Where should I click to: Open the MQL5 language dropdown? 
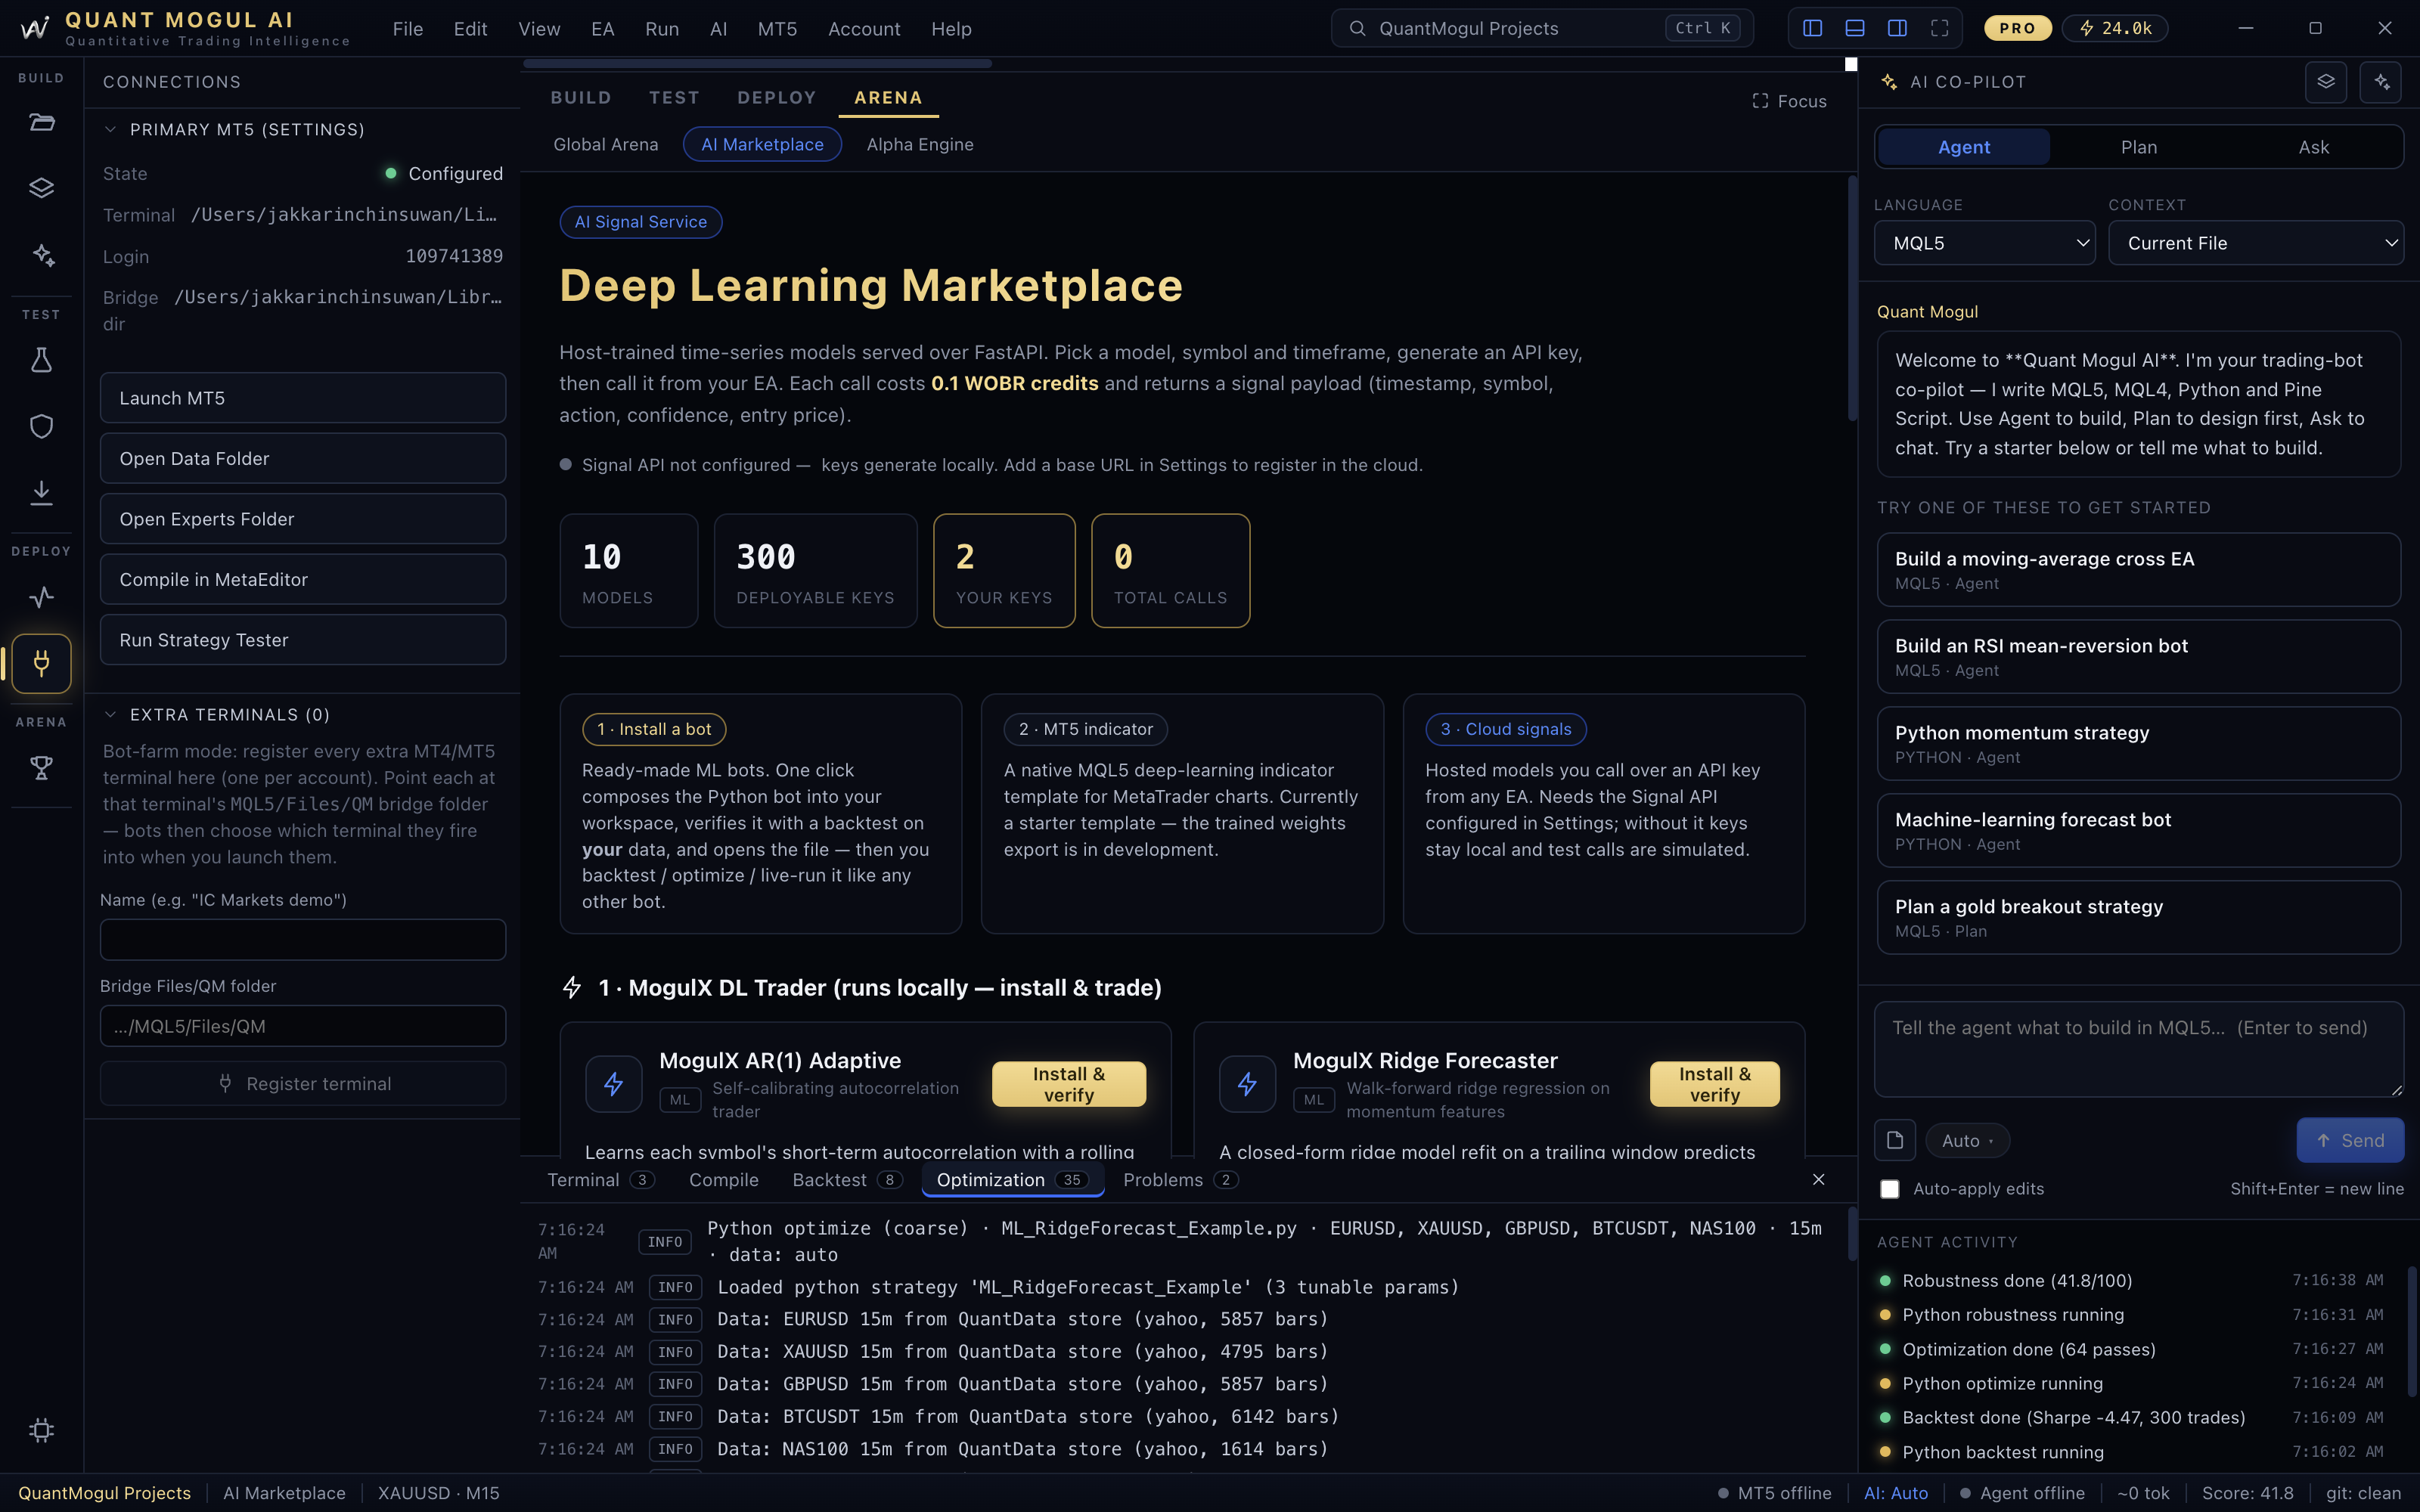(1984, 243)
